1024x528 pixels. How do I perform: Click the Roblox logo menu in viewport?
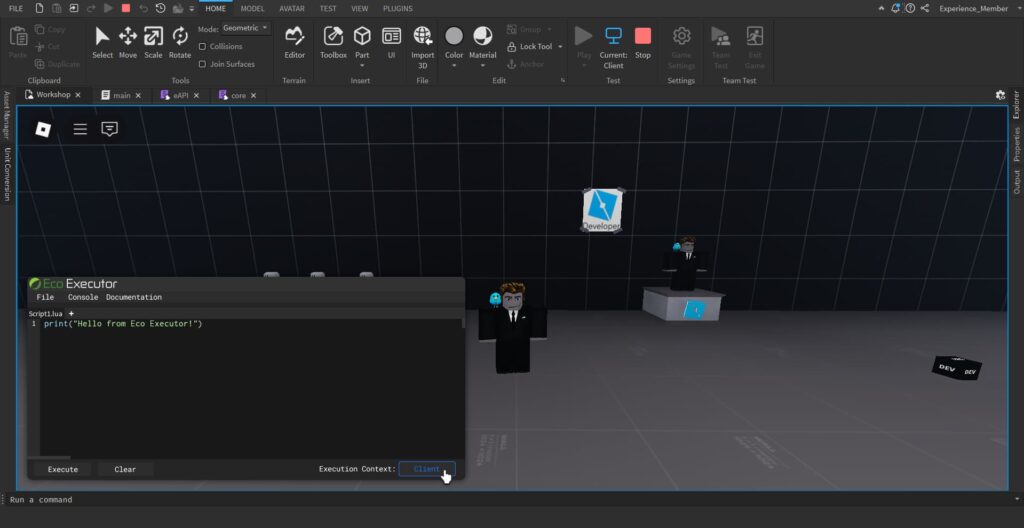(42, 129)
